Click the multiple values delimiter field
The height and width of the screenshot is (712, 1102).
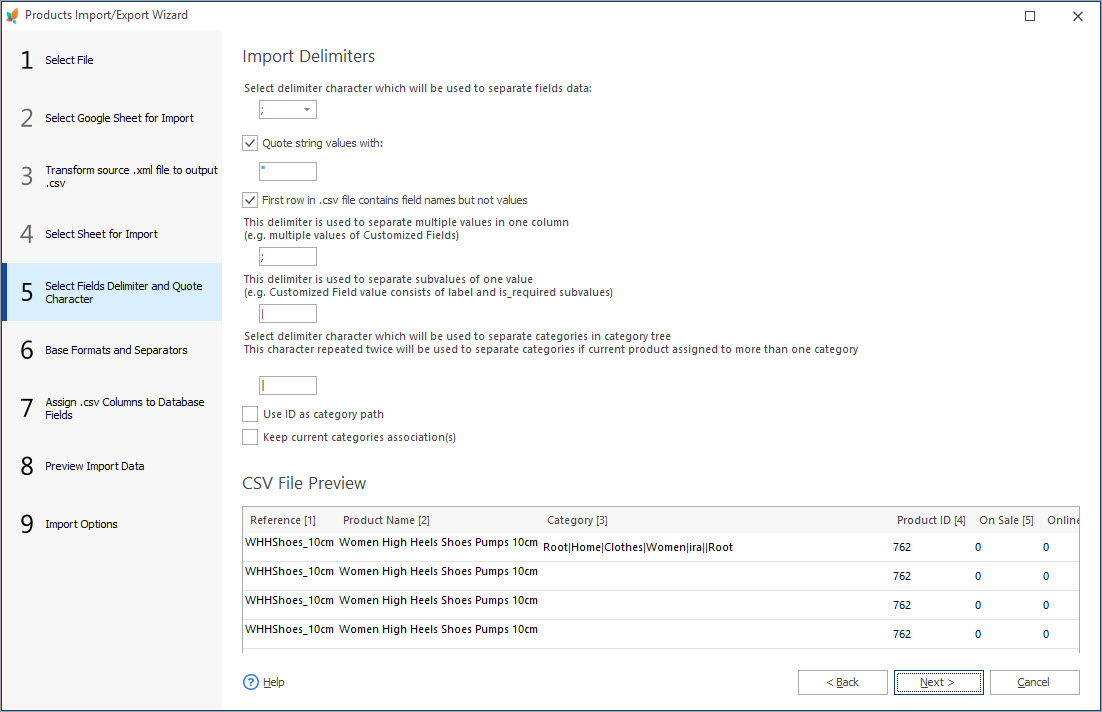(x=288, y=257)
